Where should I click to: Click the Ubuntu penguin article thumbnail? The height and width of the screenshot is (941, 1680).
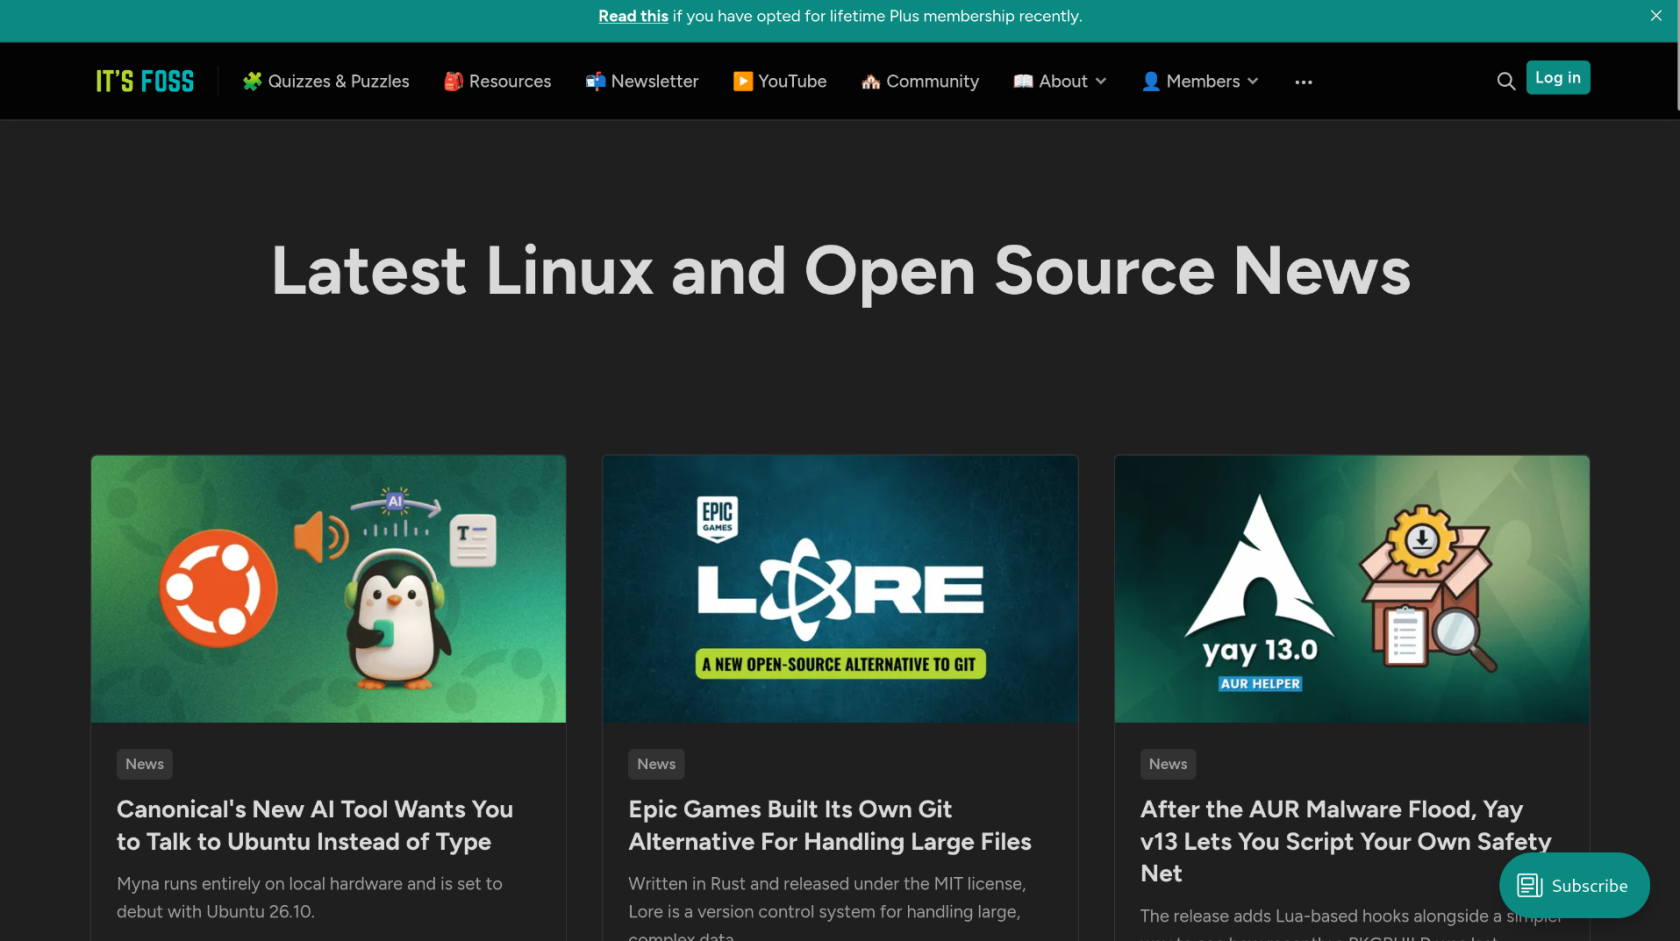click(328, 589)
